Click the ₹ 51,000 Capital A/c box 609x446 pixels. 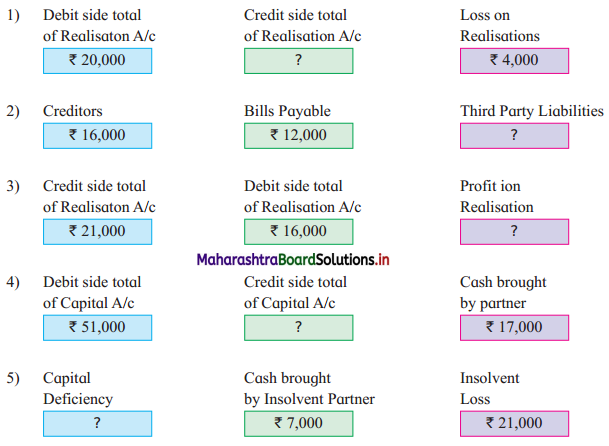click(x=97, y=328)
